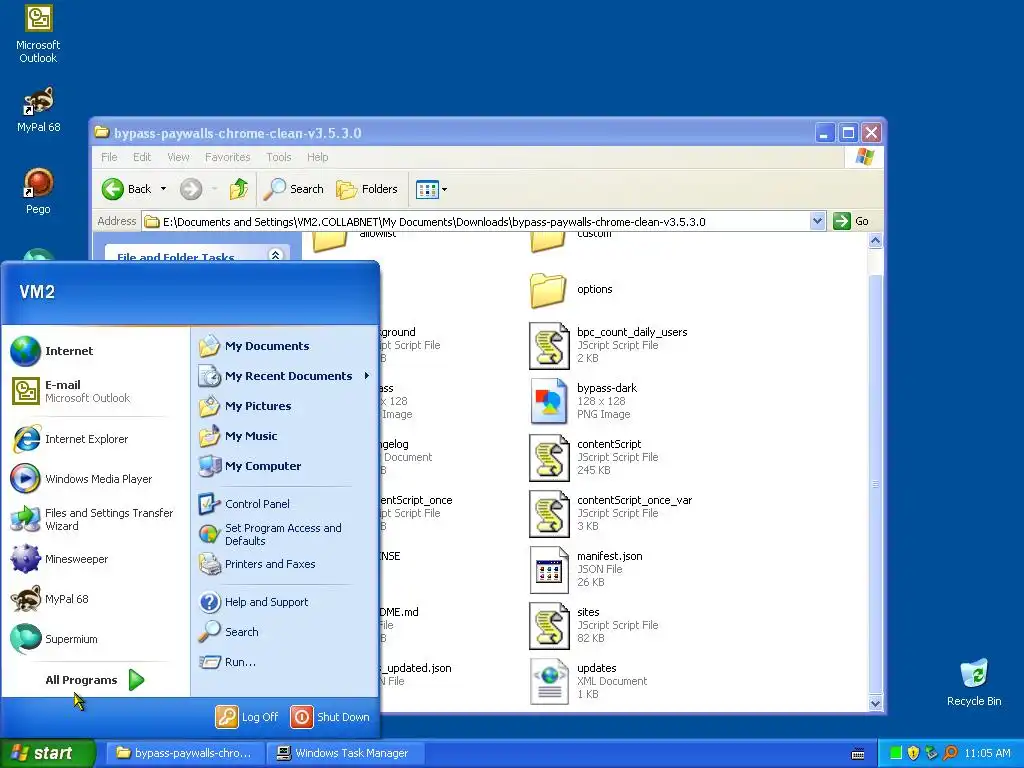Select the options folder
This screenshot has height=768, width=1024.
tap(571, 289)
